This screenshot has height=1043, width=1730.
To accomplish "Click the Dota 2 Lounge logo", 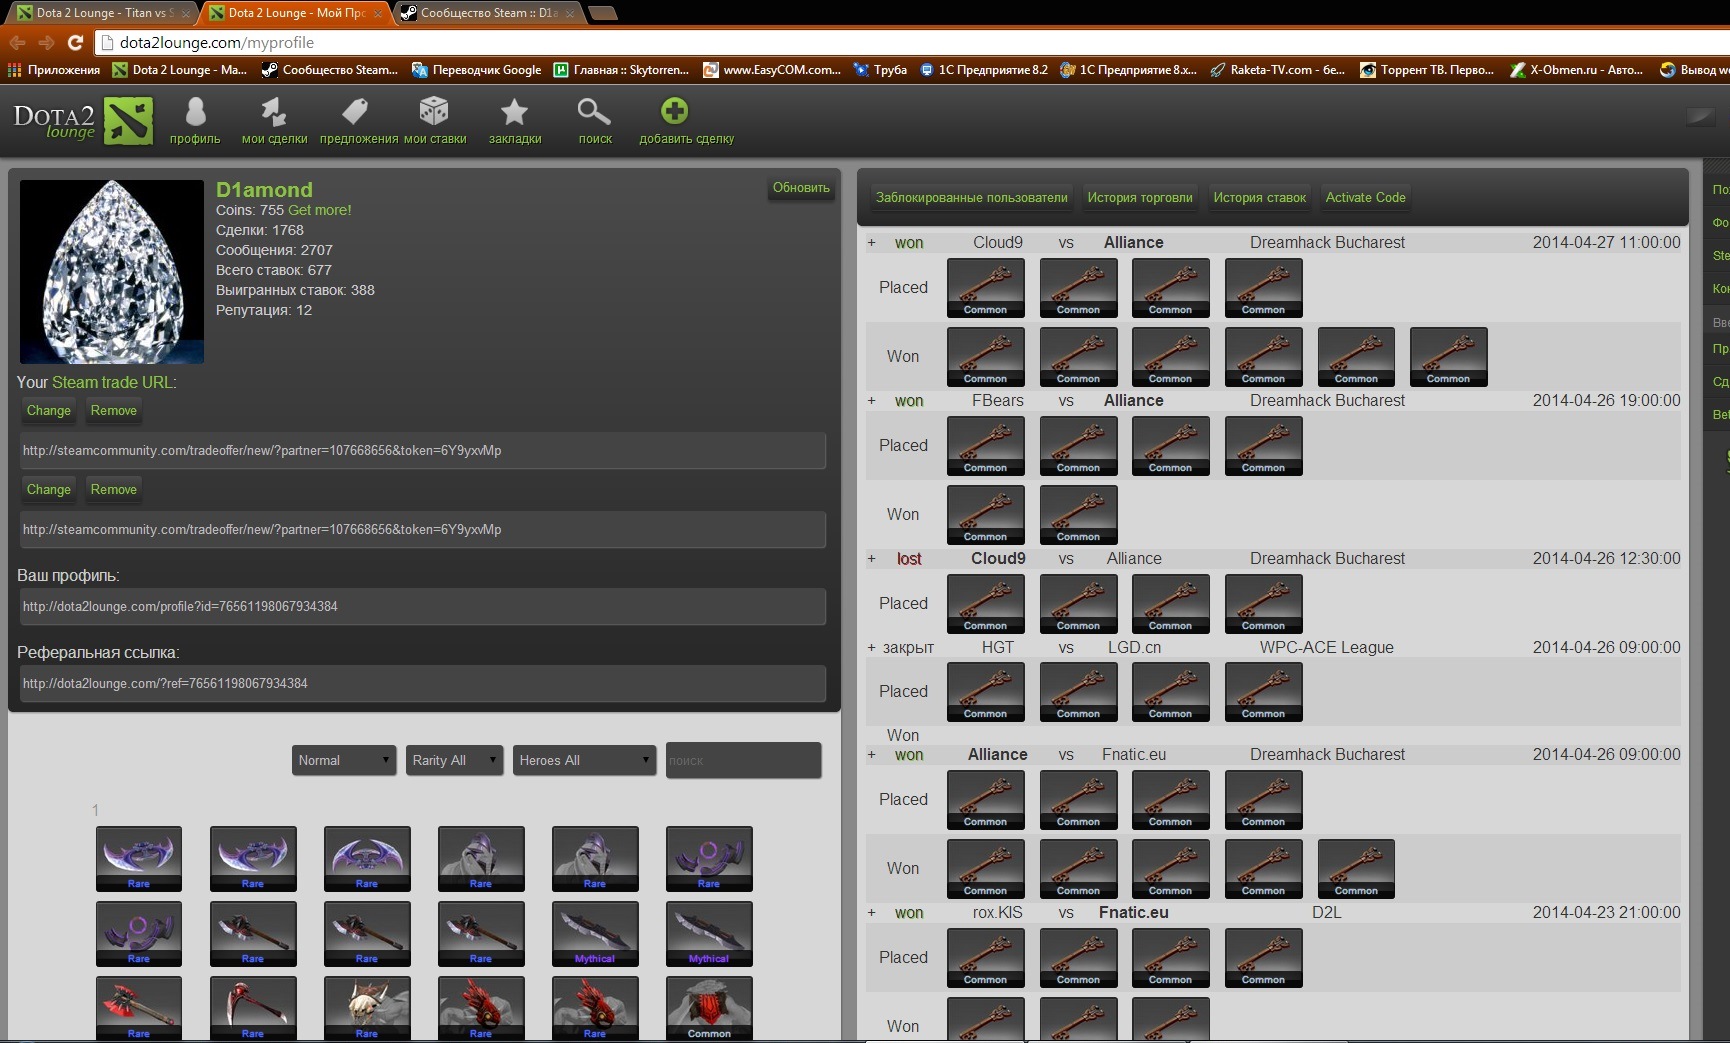I will tap(83, 121).
